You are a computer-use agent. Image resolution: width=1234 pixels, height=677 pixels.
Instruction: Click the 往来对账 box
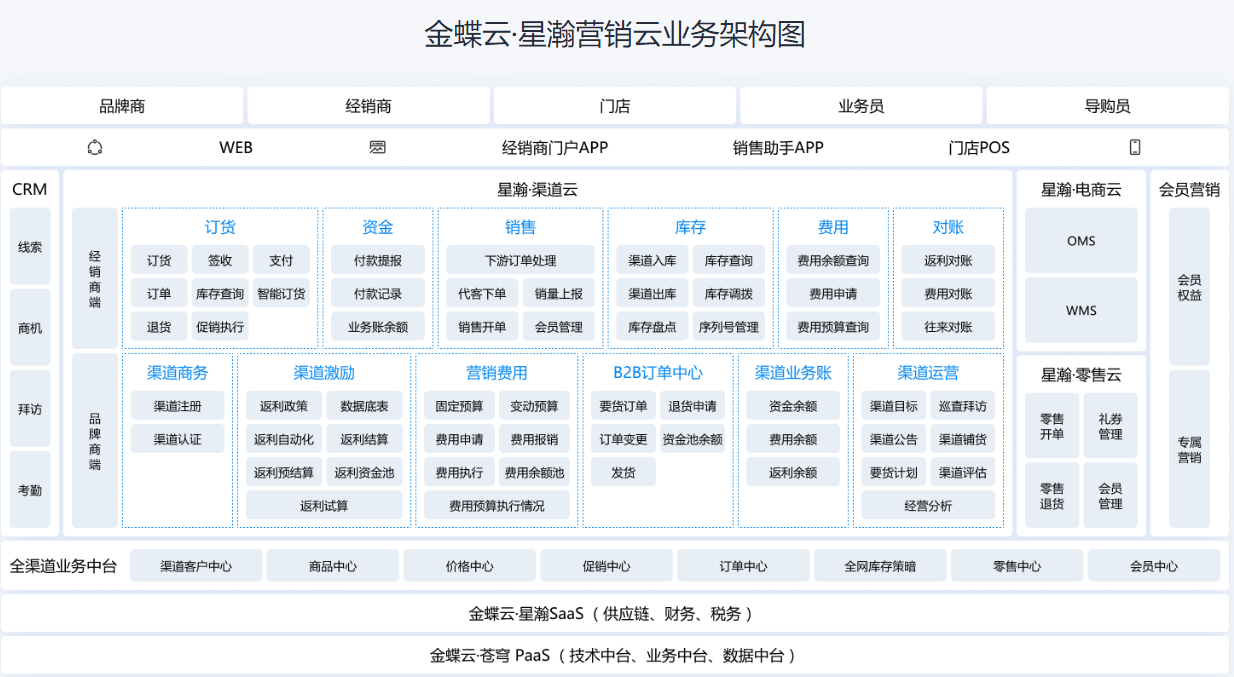(x=948, y=326)
